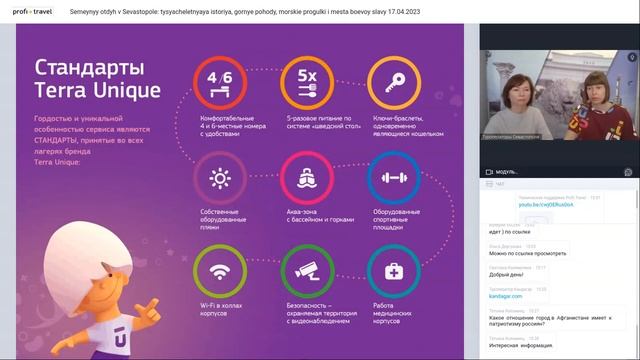Click the chat bubble icon in video panel

click(x=628, y=172)
